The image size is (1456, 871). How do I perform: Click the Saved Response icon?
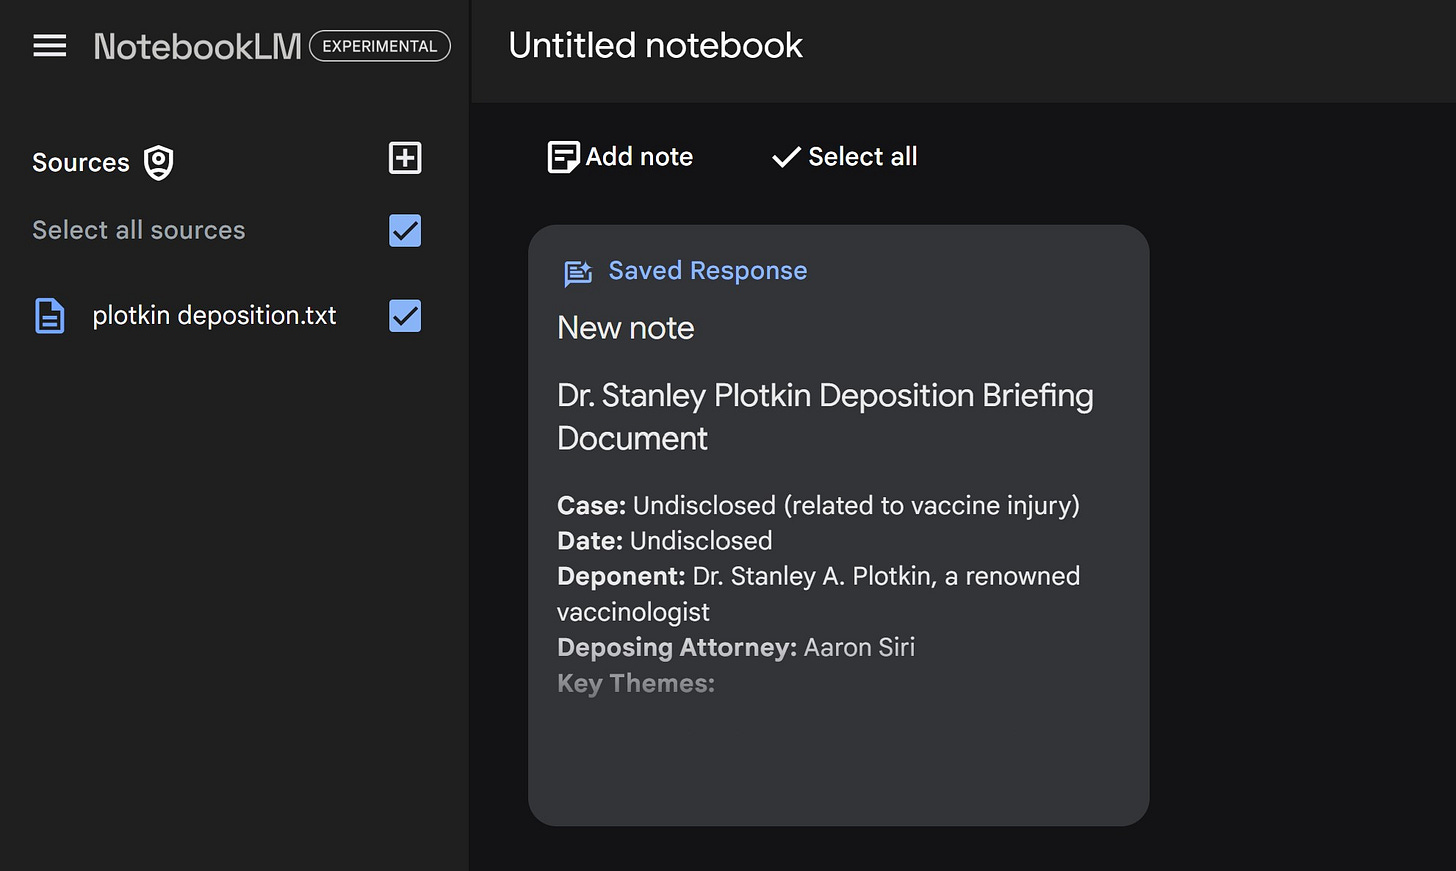click(578, 273)
